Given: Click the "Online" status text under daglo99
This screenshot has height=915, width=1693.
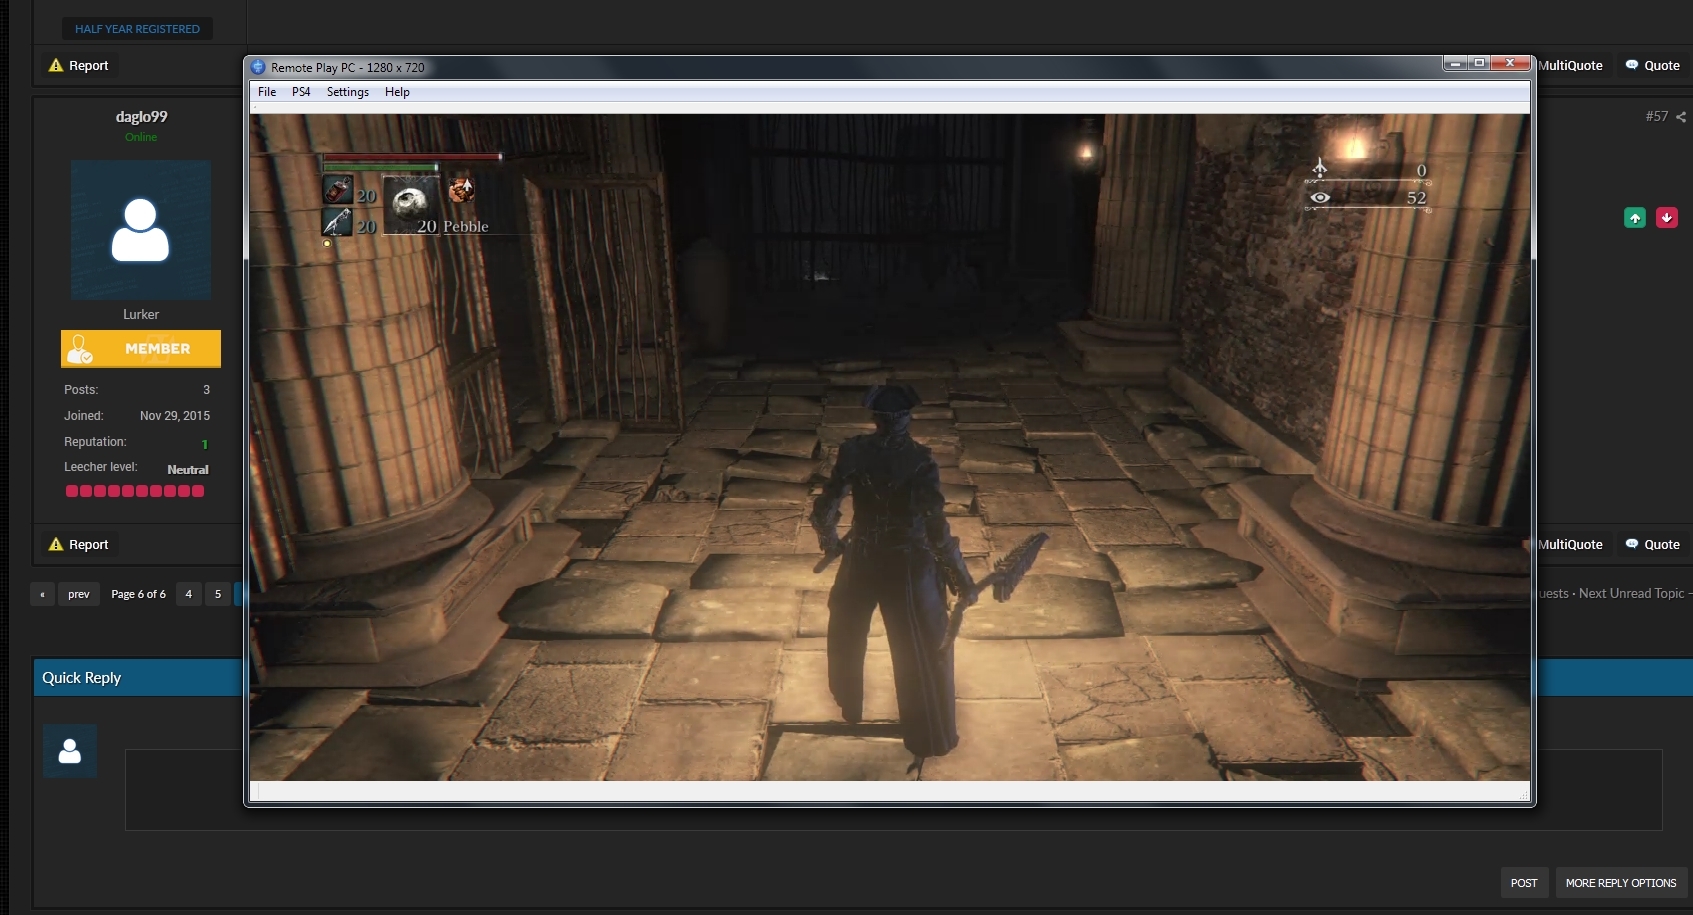Looking at the screenshot, I should point(141,137).
